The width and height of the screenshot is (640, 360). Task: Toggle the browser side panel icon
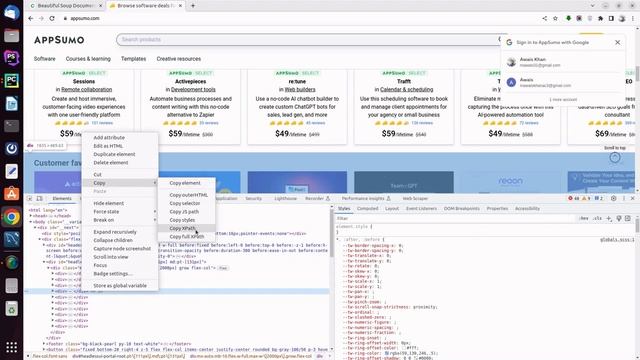click(x=611, y=18)
